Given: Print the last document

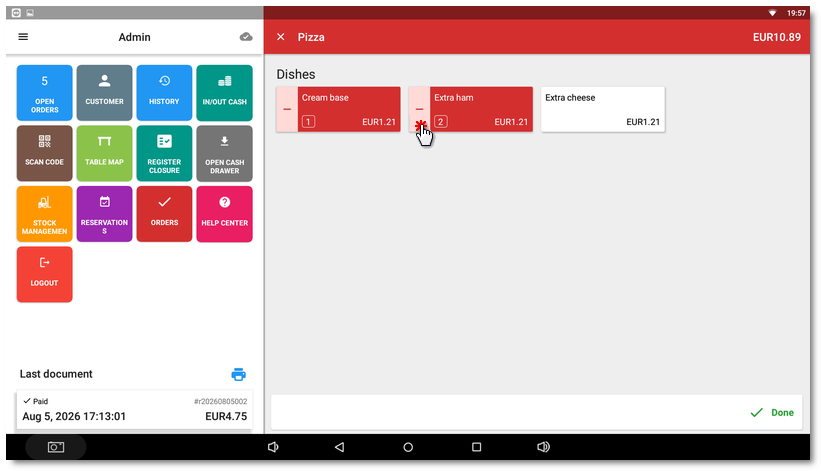Looking at the screenshot, I should 238,374.
